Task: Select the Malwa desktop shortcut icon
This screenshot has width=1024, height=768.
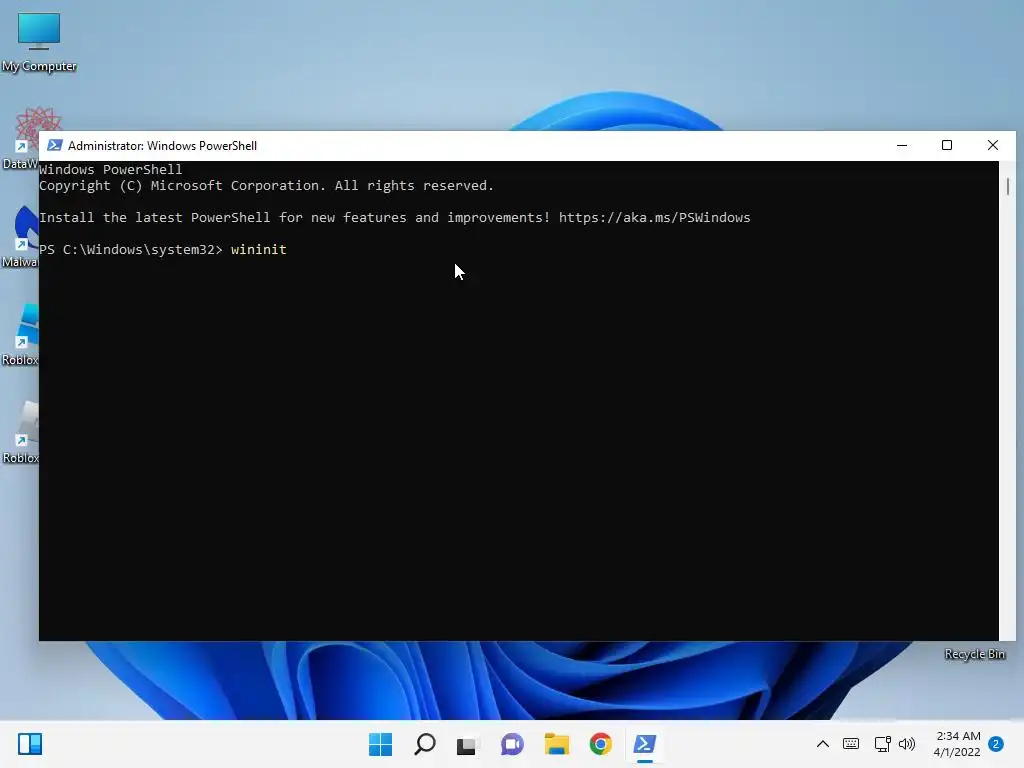Action: [20, 236]
